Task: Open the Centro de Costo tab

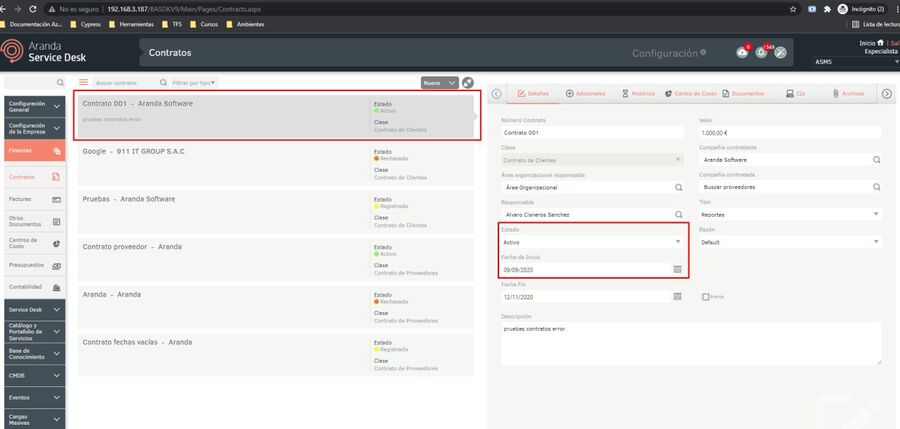Action: 691,93
